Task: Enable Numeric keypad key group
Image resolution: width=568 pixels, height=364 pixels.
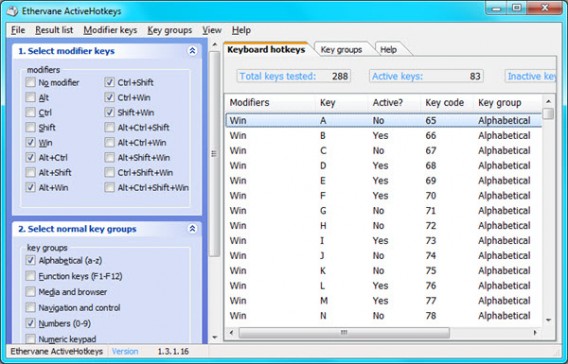Action: point(30,339)
